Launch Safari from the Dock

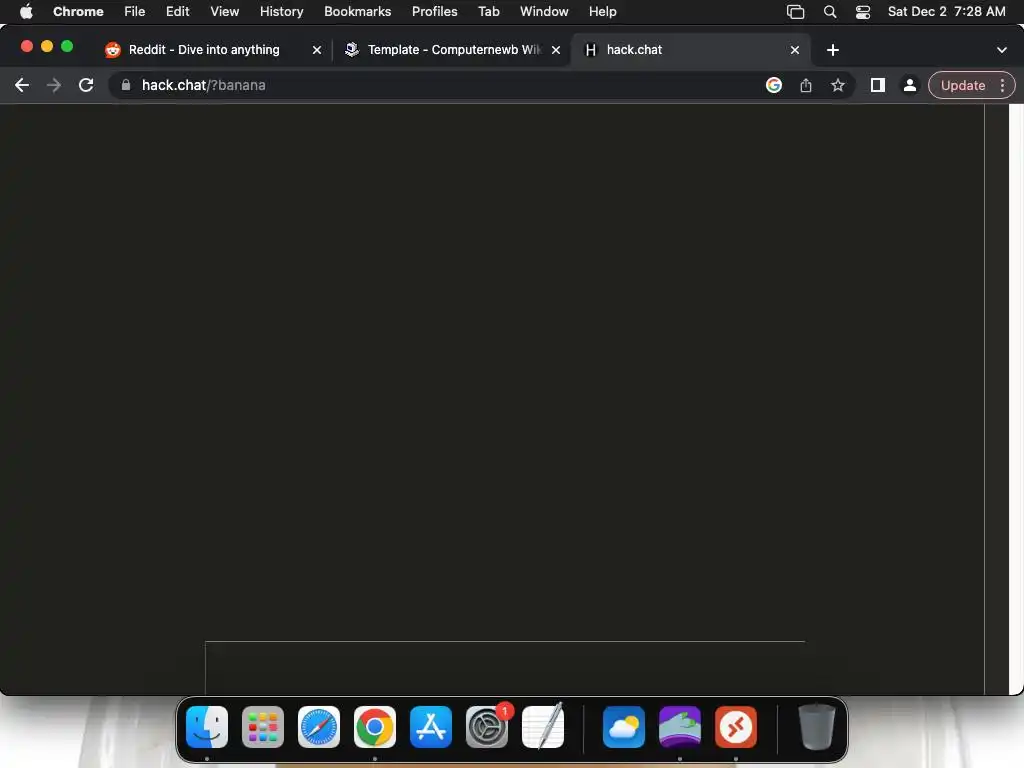tap(319, 727)
